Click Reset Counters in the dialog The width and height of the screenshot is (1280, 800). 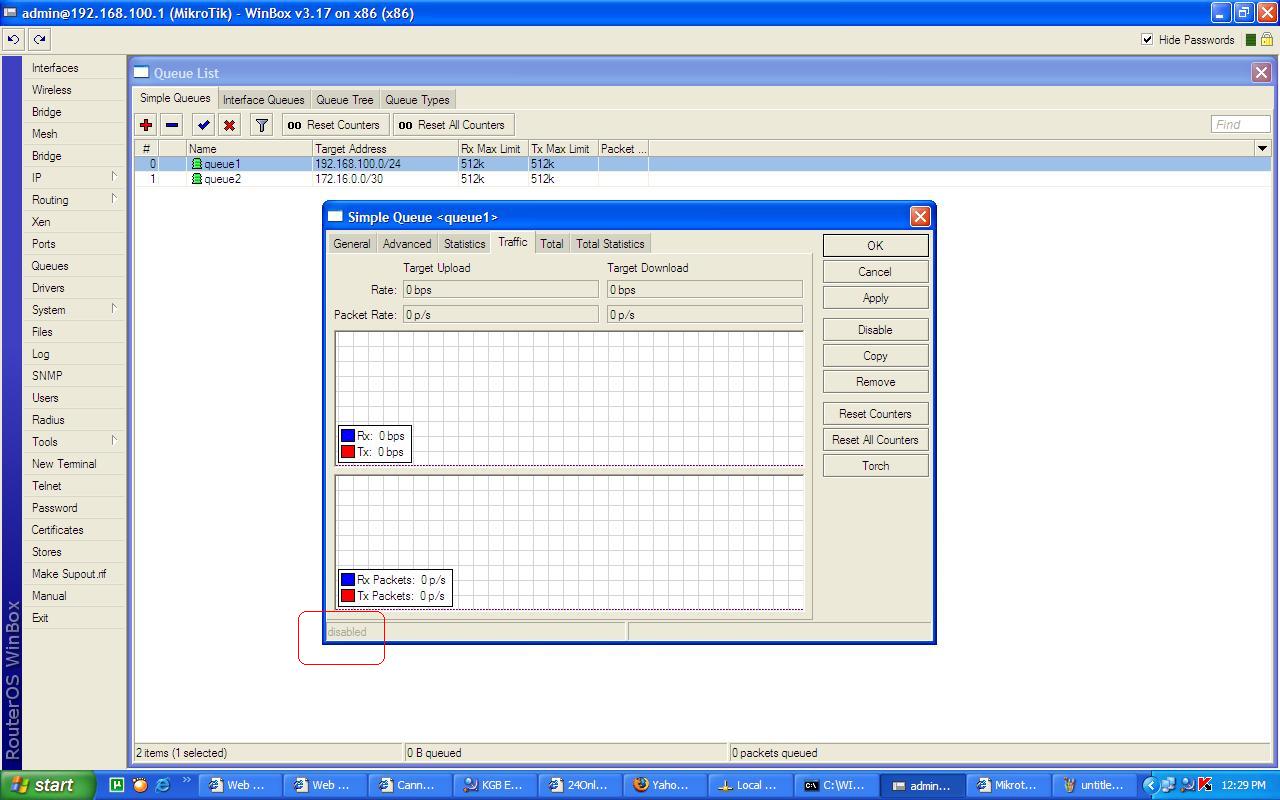[875, 414]
